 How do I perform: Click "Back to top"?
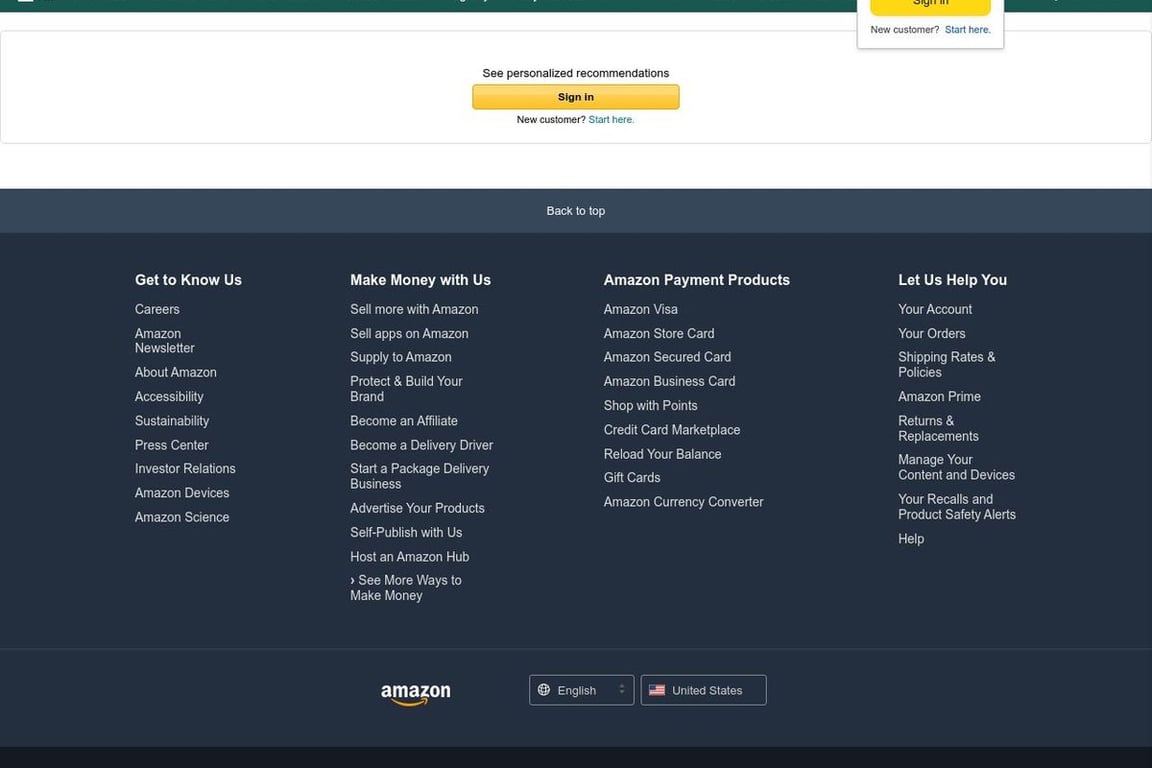point(575,210)
